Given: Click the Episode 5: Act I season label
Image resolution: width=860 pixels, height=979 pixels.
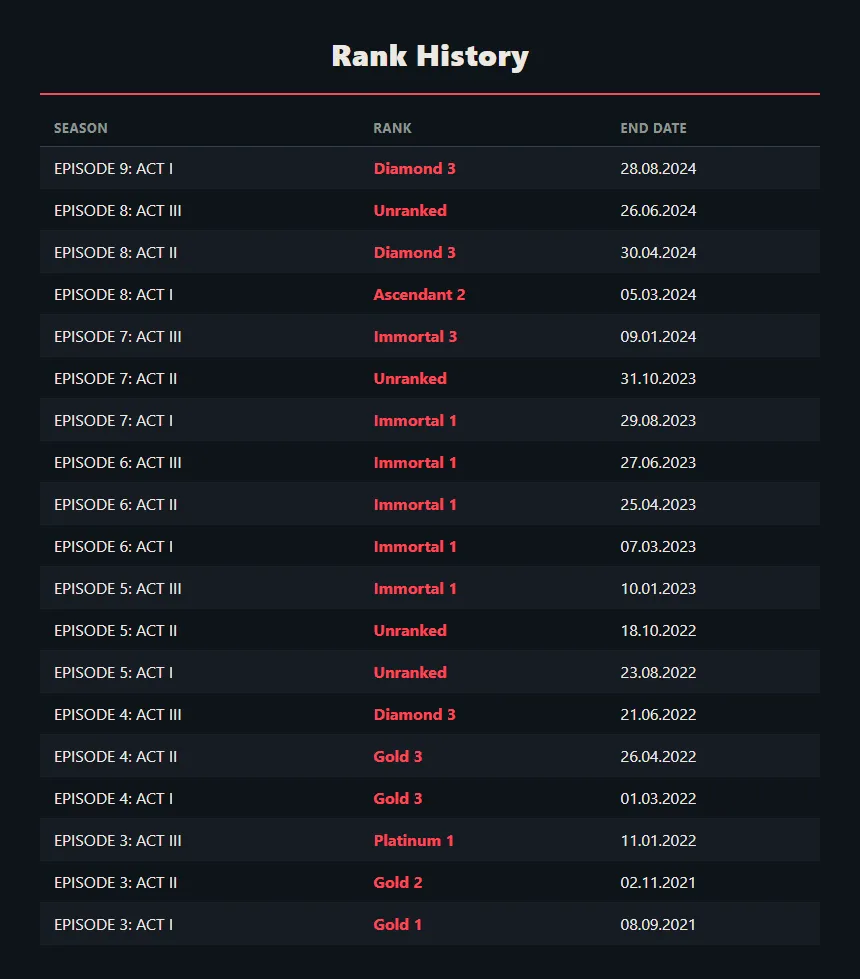Looking at the screenshot, I should 113,672.
